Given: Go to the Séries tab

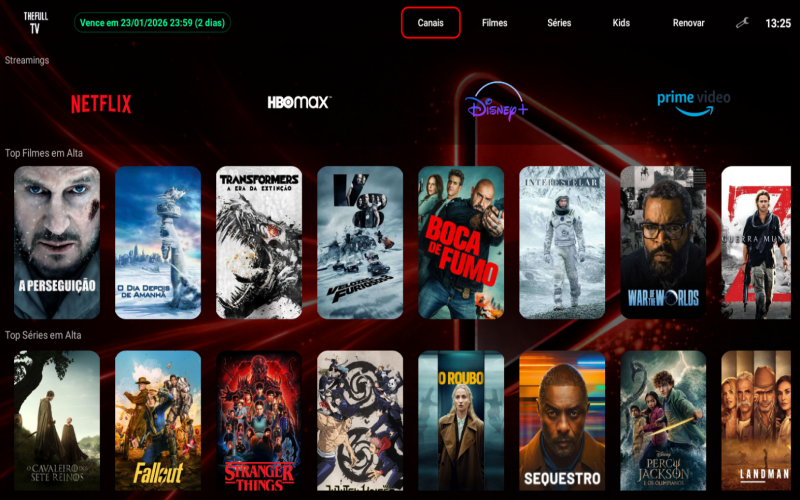Looking at the screenshot, I should 559,22.
